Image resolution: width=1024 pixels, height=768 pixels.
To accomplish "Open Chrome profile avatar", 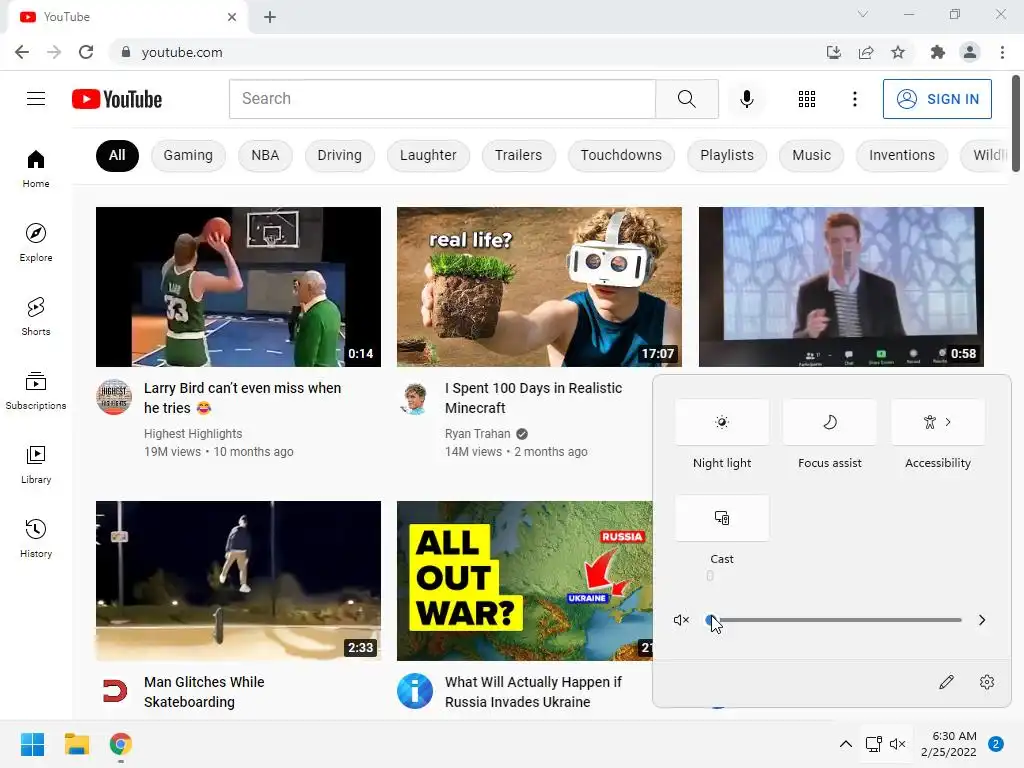I will pyautogui.click(x=970, y=52).
